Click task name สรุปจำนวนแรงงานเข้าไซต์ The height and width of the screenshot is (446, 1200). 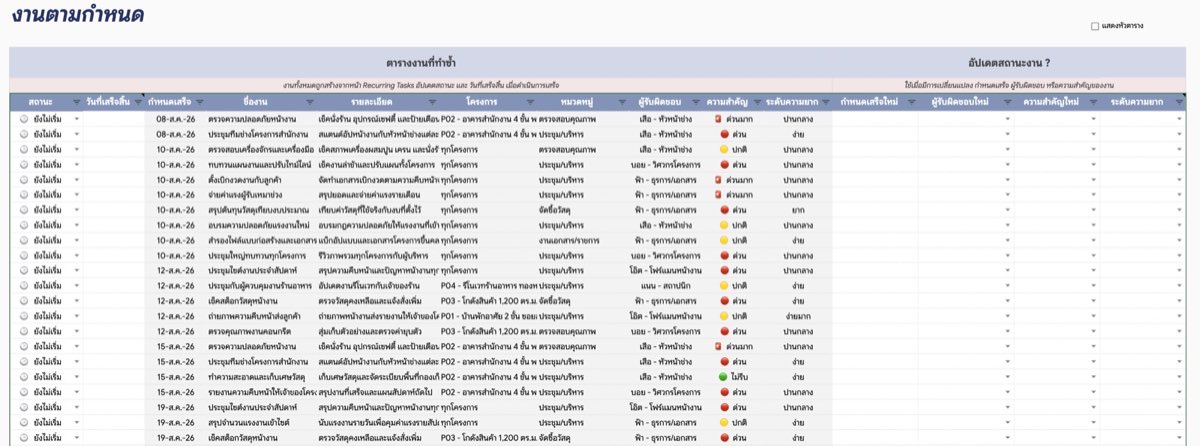click(250, 423)
